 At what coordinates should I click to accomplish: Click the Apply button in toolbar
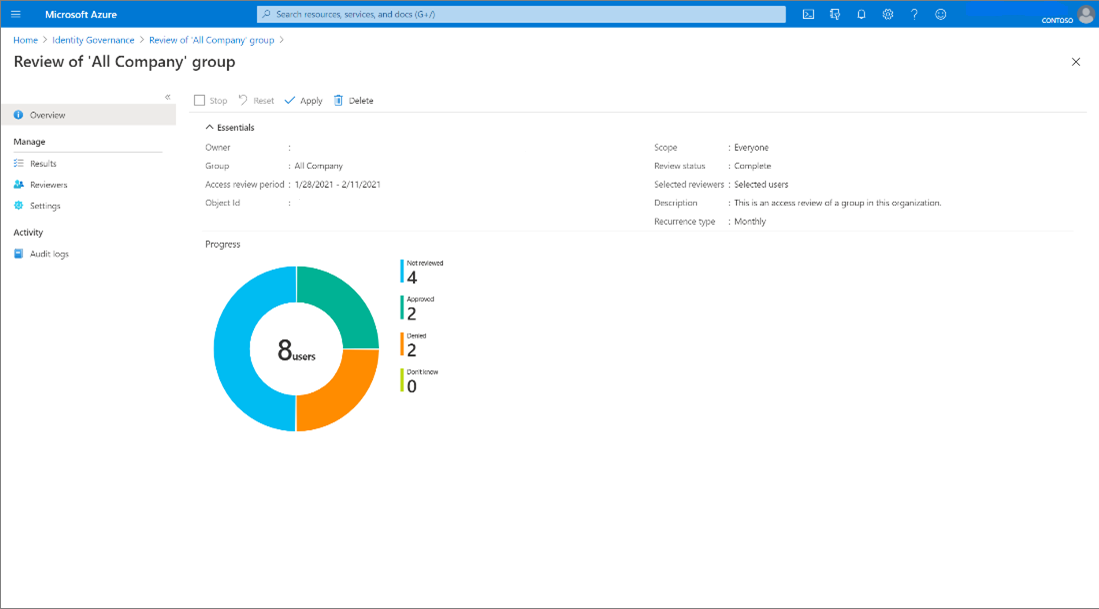[x=304, y=101]
